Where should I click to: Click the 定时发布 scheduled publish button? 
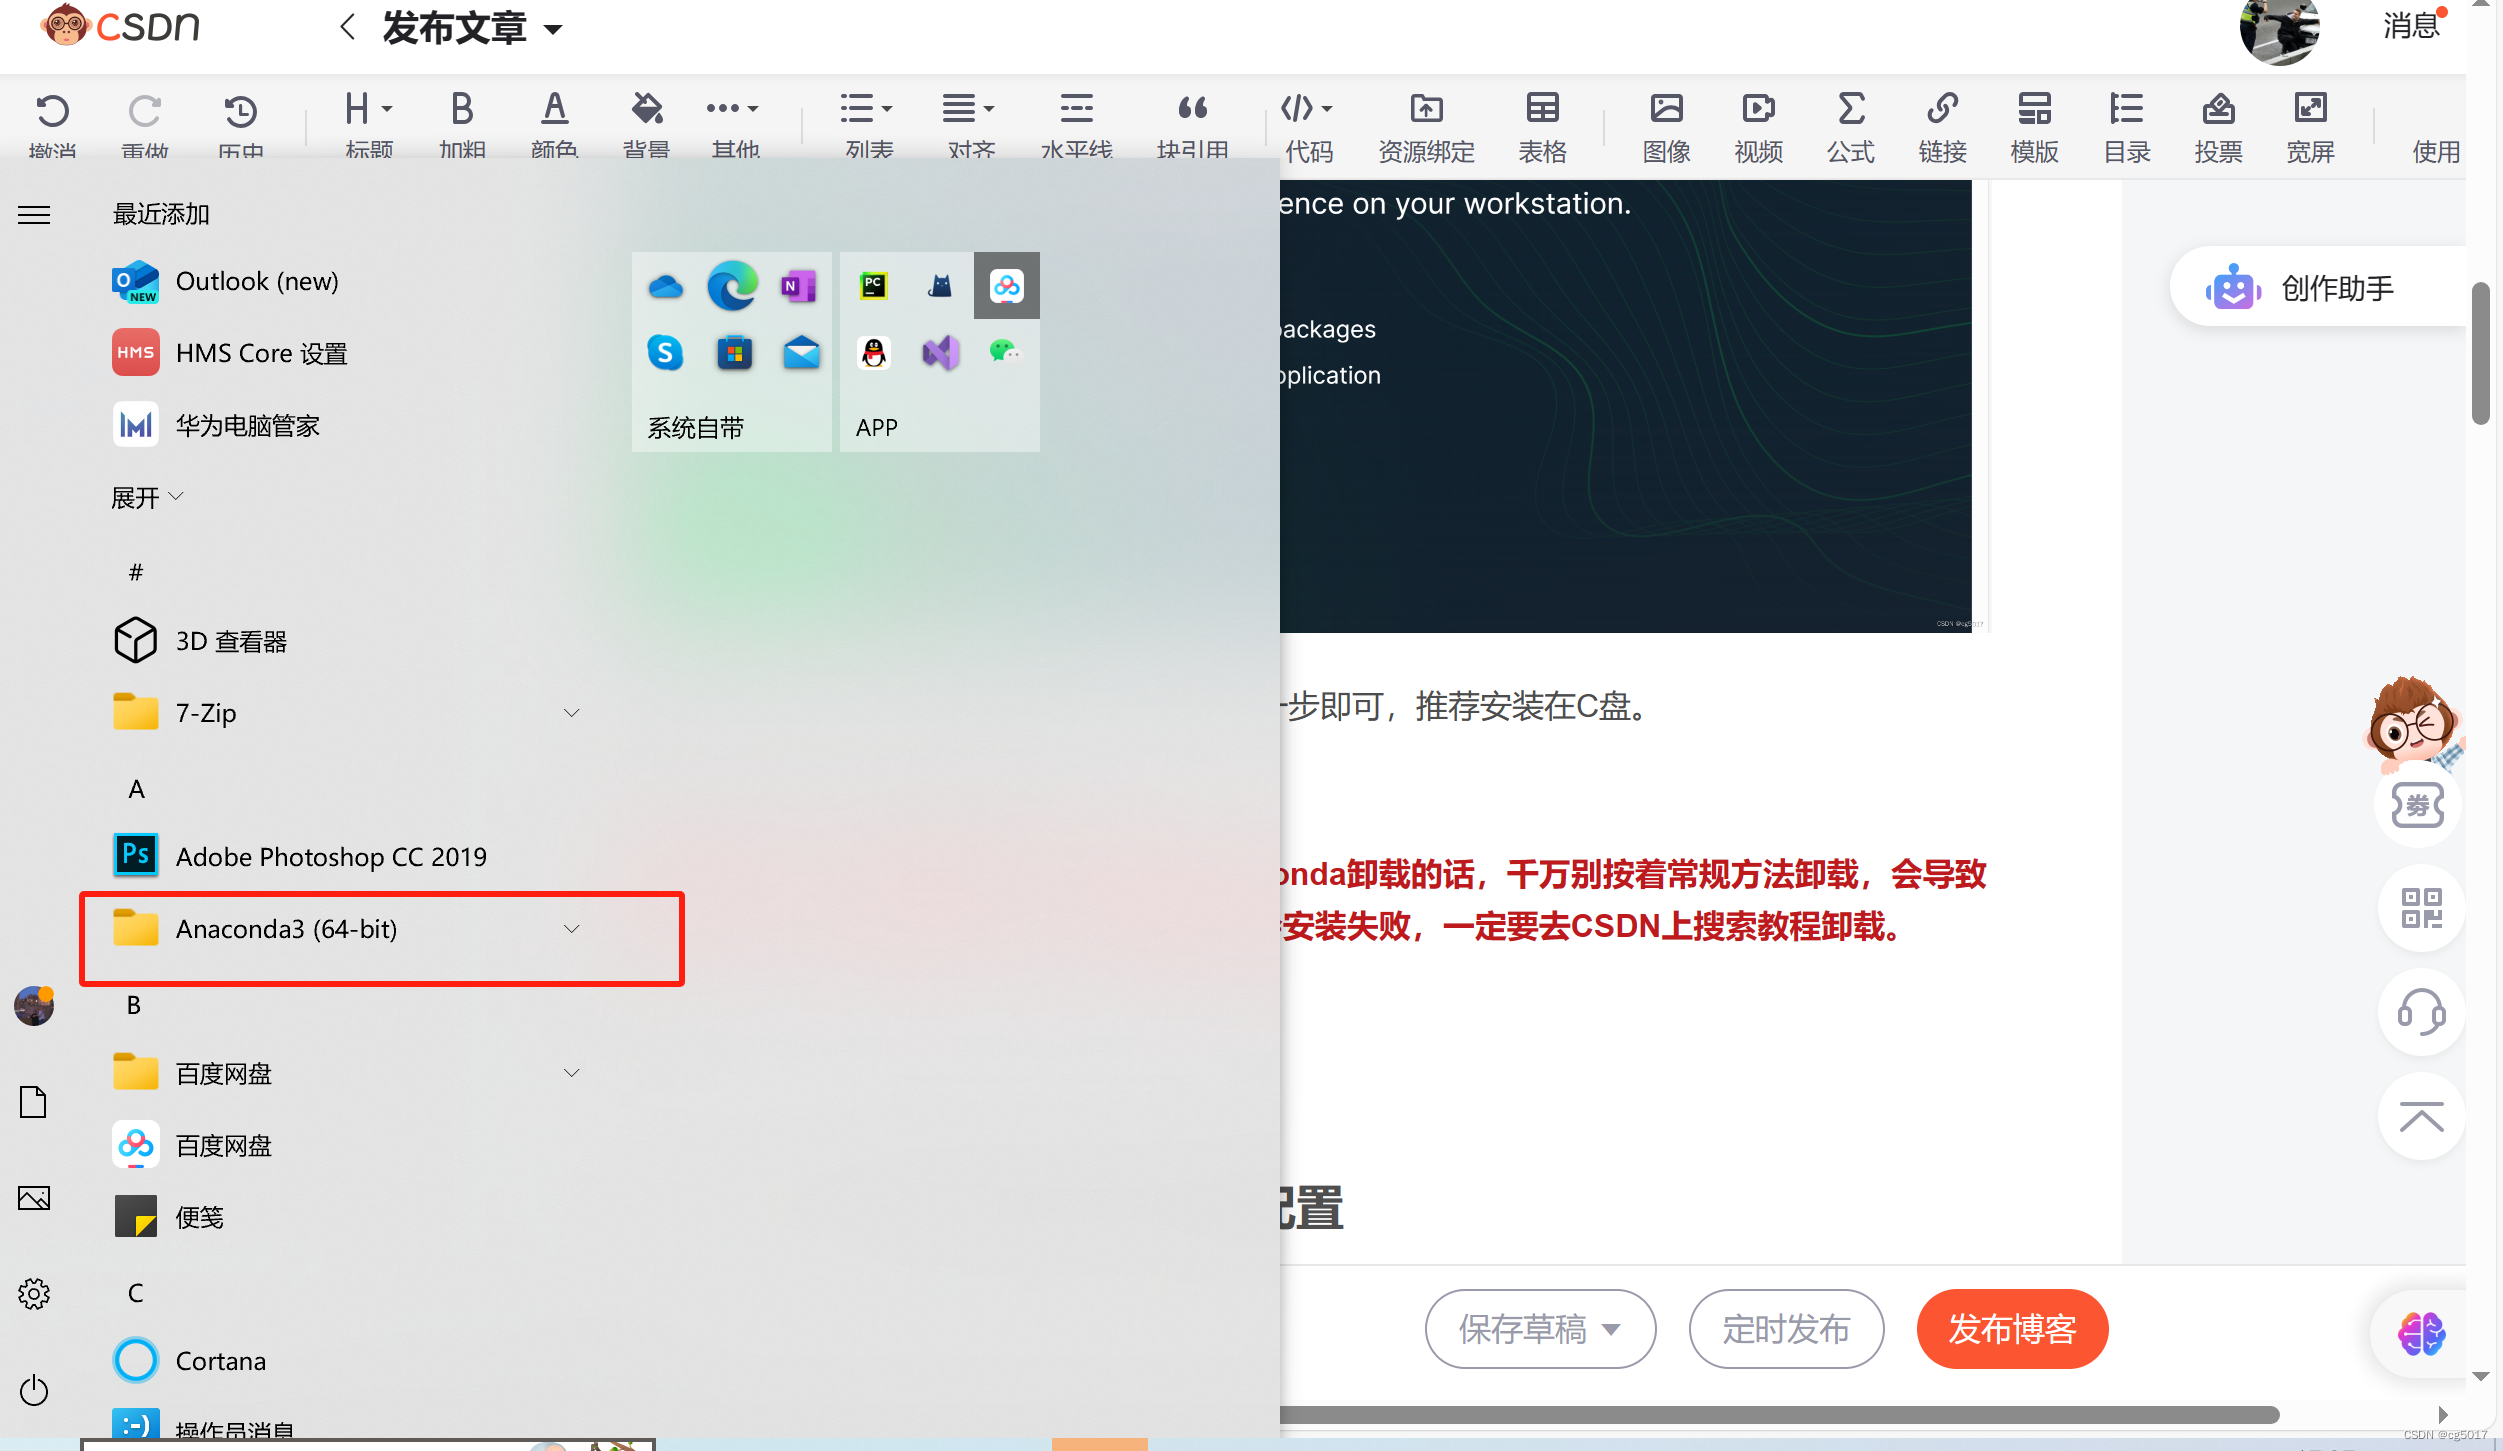point(1786,1329)
